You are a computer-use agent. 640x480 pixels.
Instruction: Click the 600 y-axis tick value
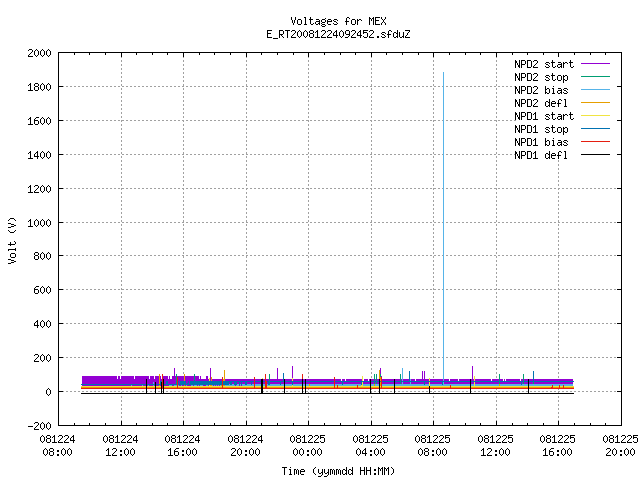(x=42, y=290)
